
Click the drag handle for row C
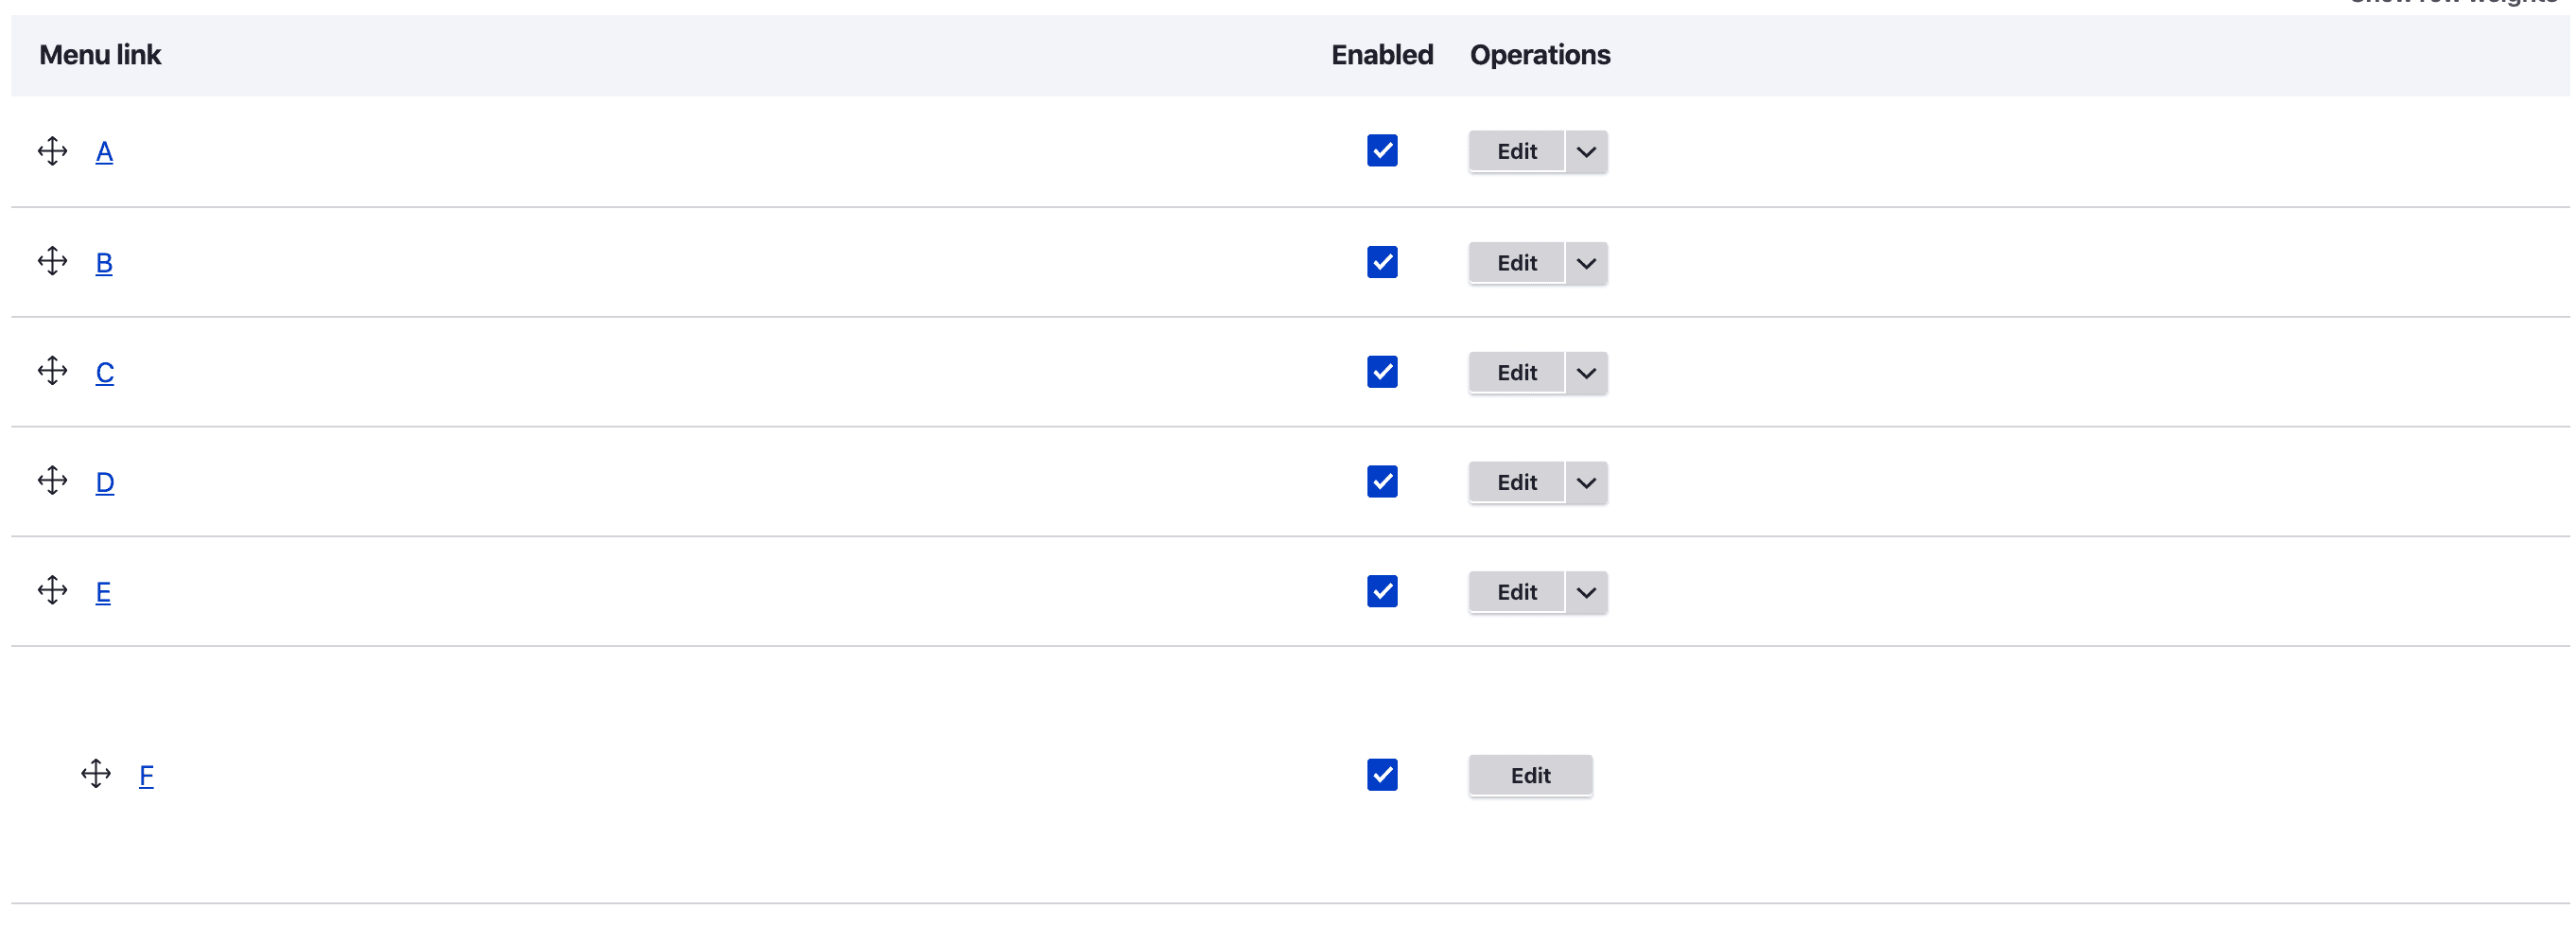[52, 371]
